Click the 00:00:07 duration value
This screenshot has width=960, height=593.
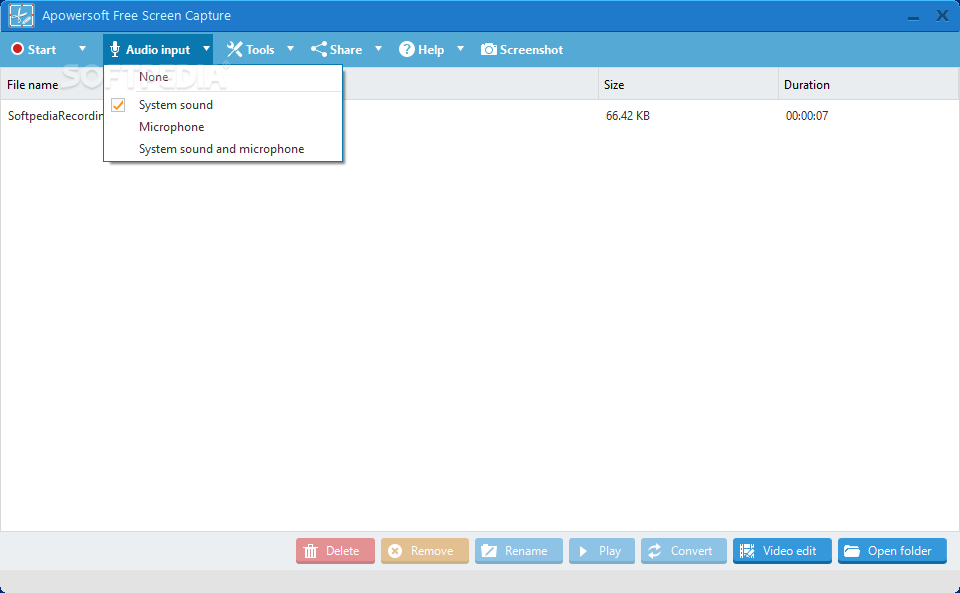point(807,116)
